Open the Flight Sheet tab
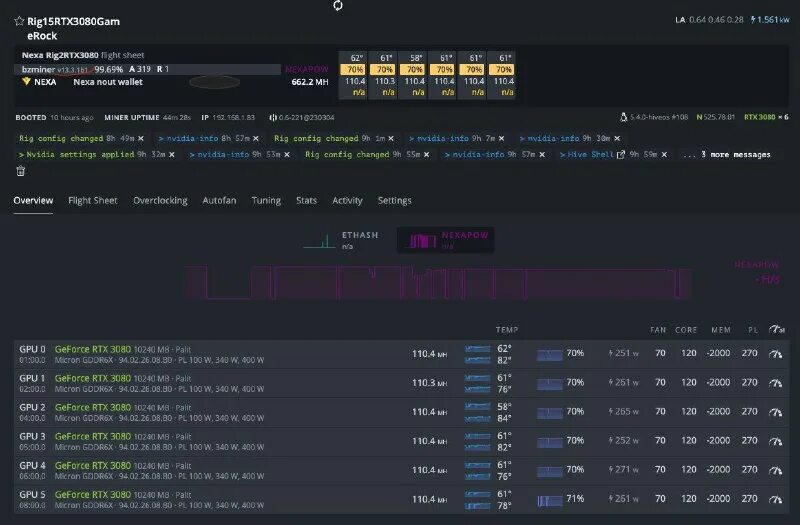Image resolution: width=800 pixels, height=525 pixels. click(93, 201)
